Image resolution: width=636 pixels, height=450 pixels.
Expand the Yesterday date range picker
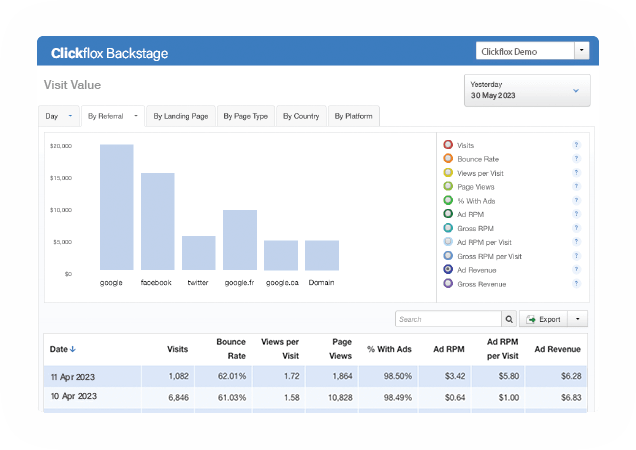click(x=527, y=91)
